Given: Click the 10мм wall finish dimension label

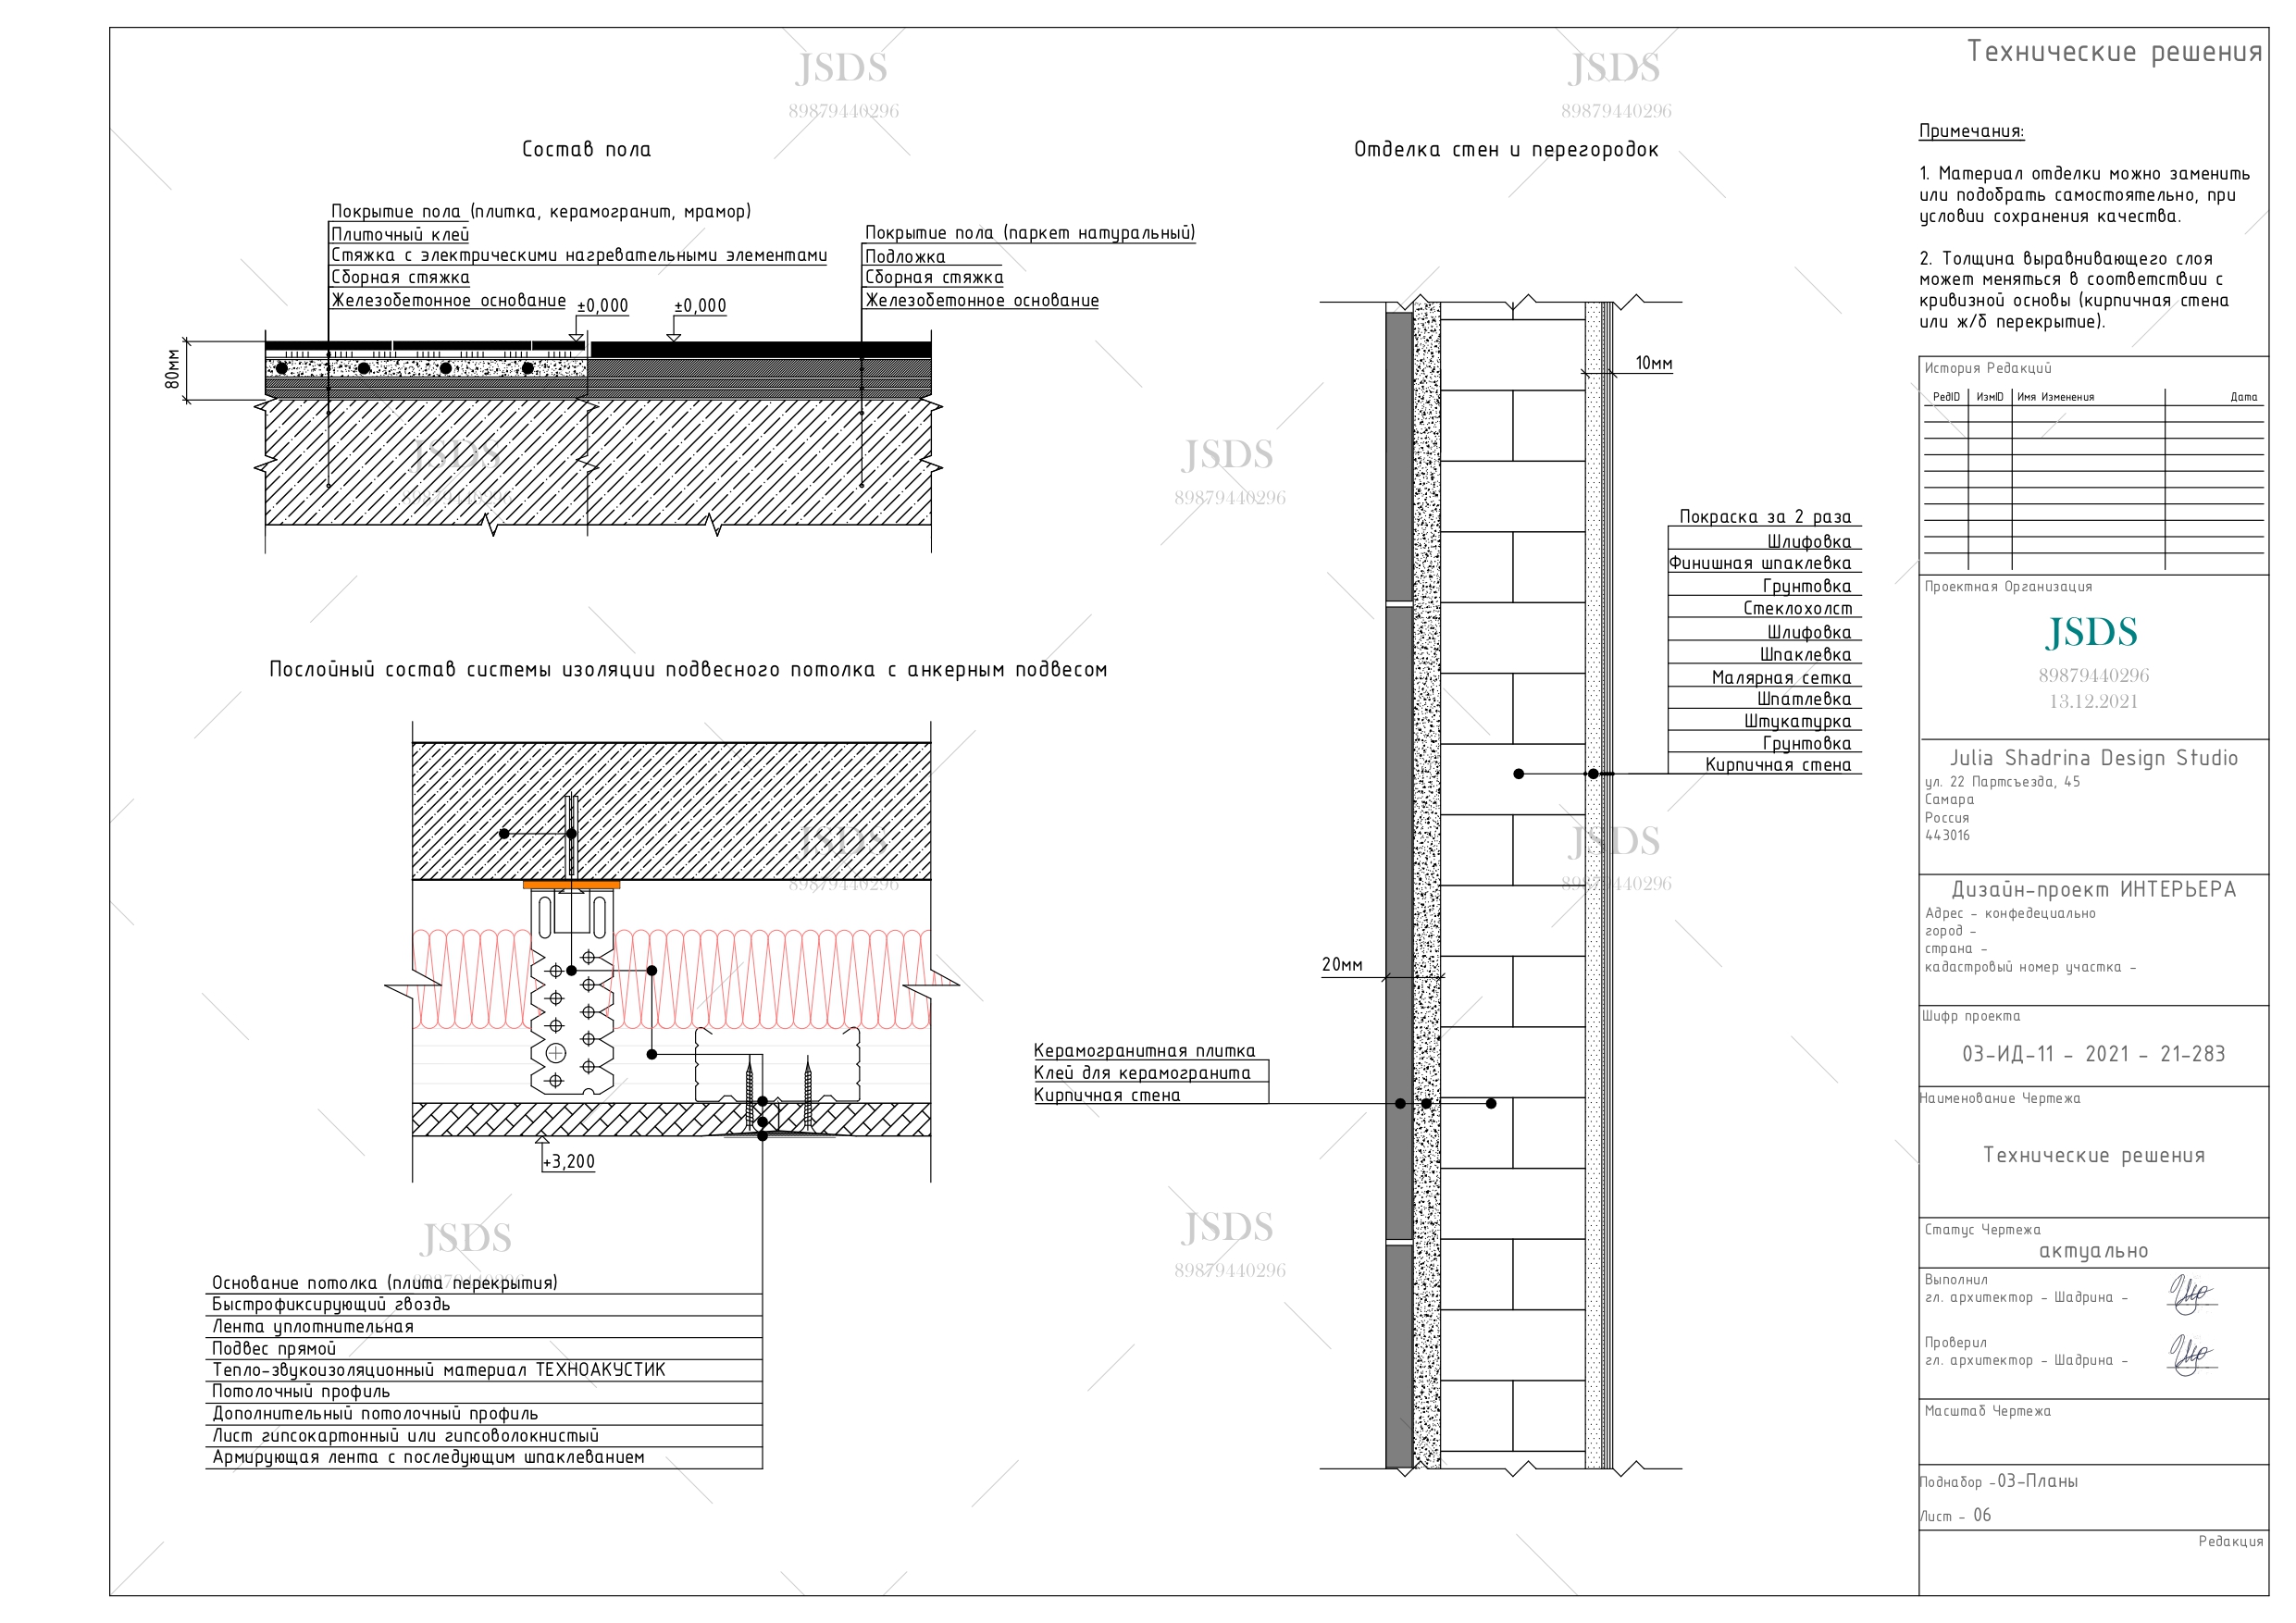Looking at the screenshot, I should [1653, 363].
